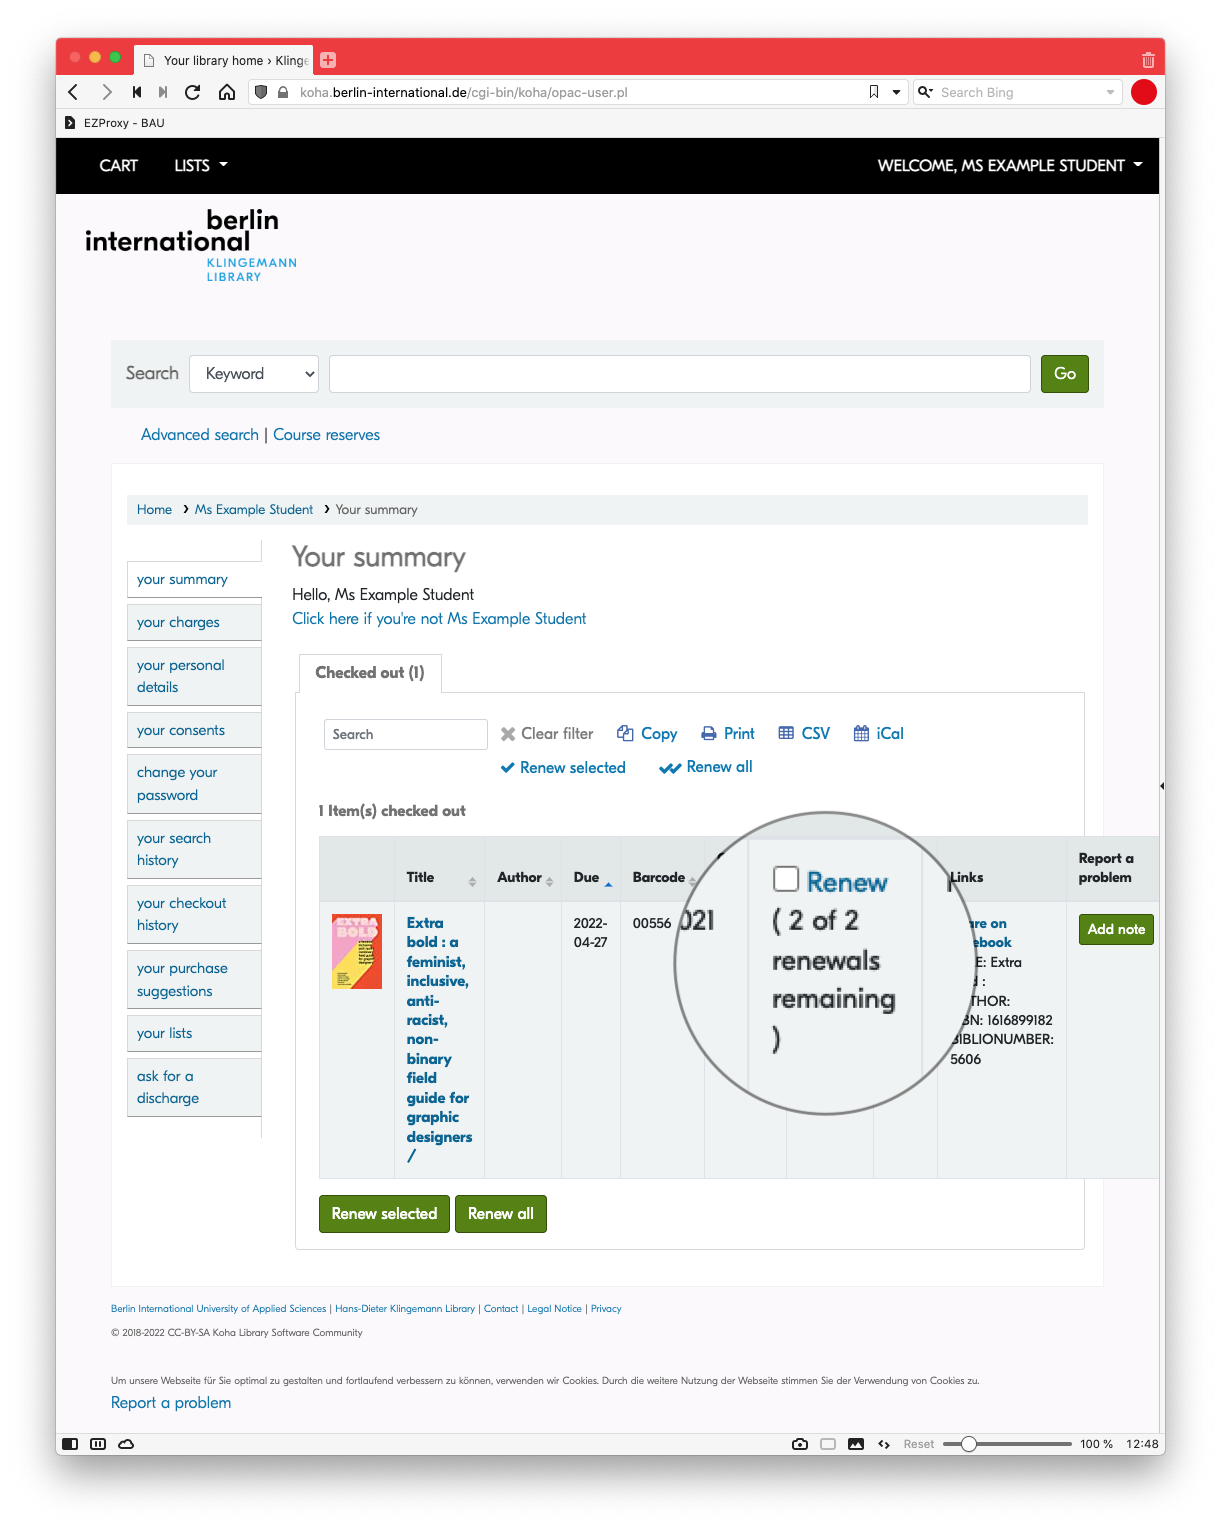Open Keyword search type dropdown
1221x1529 pixels.
click(254, 374)
